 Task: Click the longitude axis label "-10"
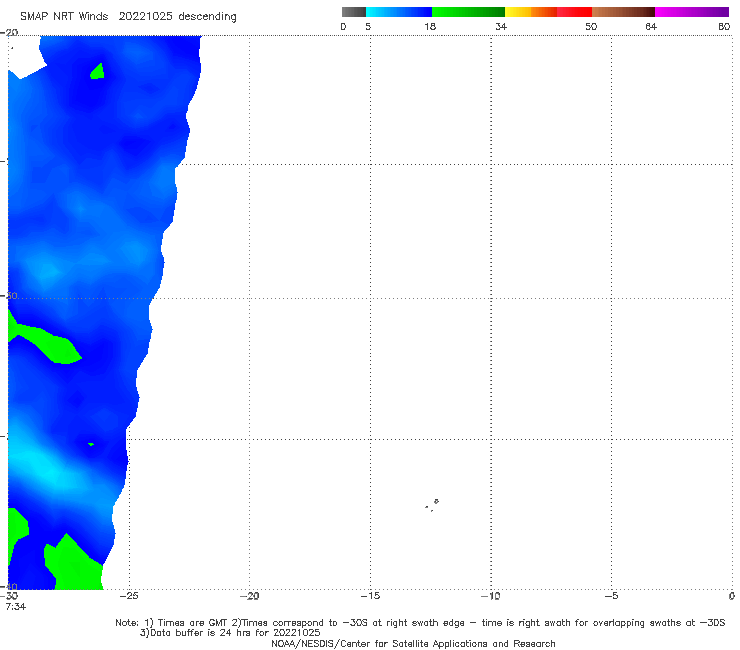[x=491, y=596]
